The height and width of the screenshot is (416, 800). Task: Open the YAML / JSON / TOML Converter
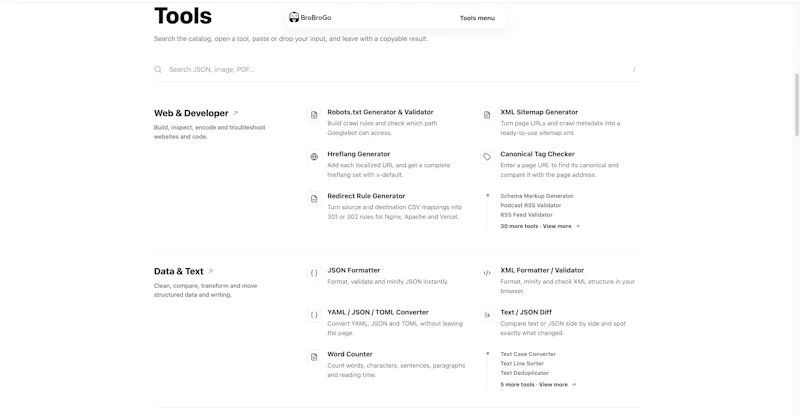(378, 312)
